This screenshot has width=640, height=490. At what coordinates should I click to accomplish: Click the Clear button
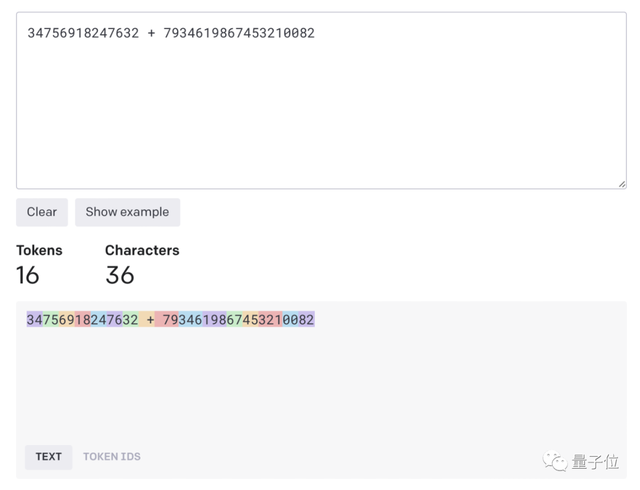coord(42,212)
